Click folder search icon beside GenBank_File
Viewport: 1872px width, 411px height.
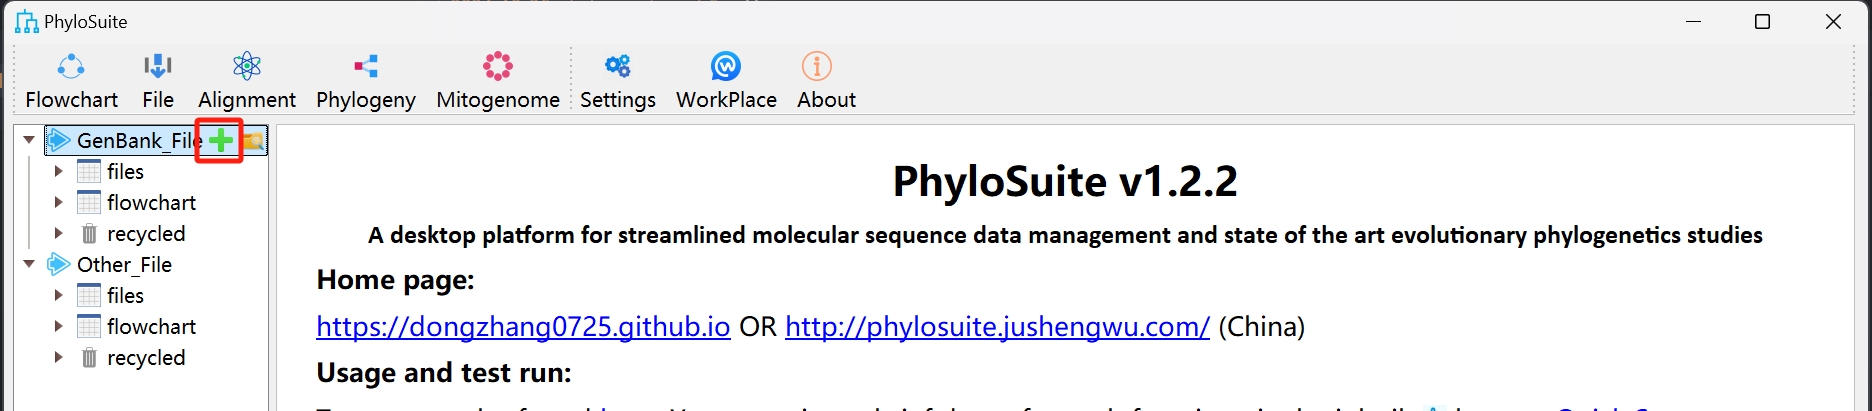click(x=254, y=142)
